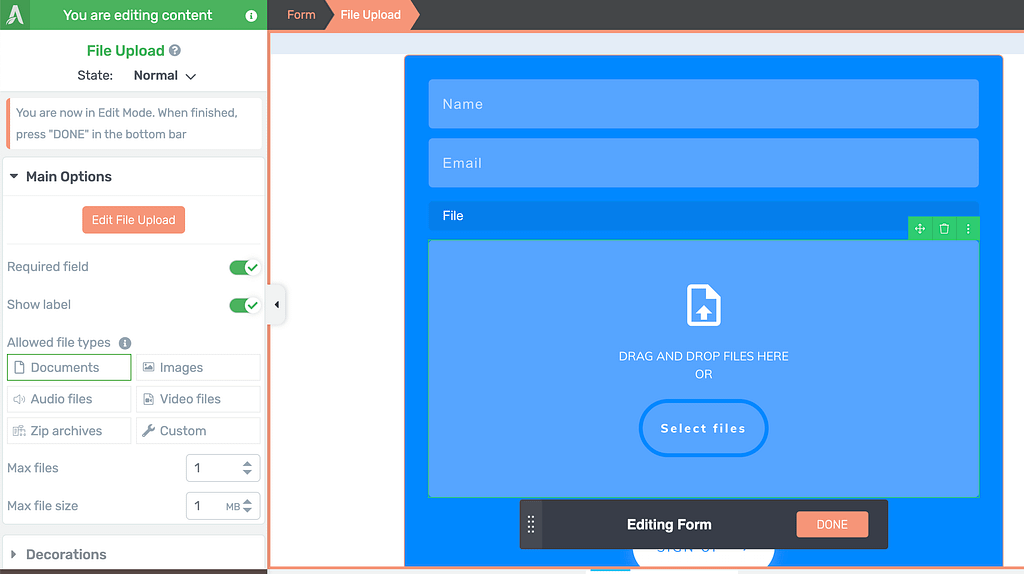Click the upload file icon in drop zone
This screenshot has width=1024, height=574.
703,305
